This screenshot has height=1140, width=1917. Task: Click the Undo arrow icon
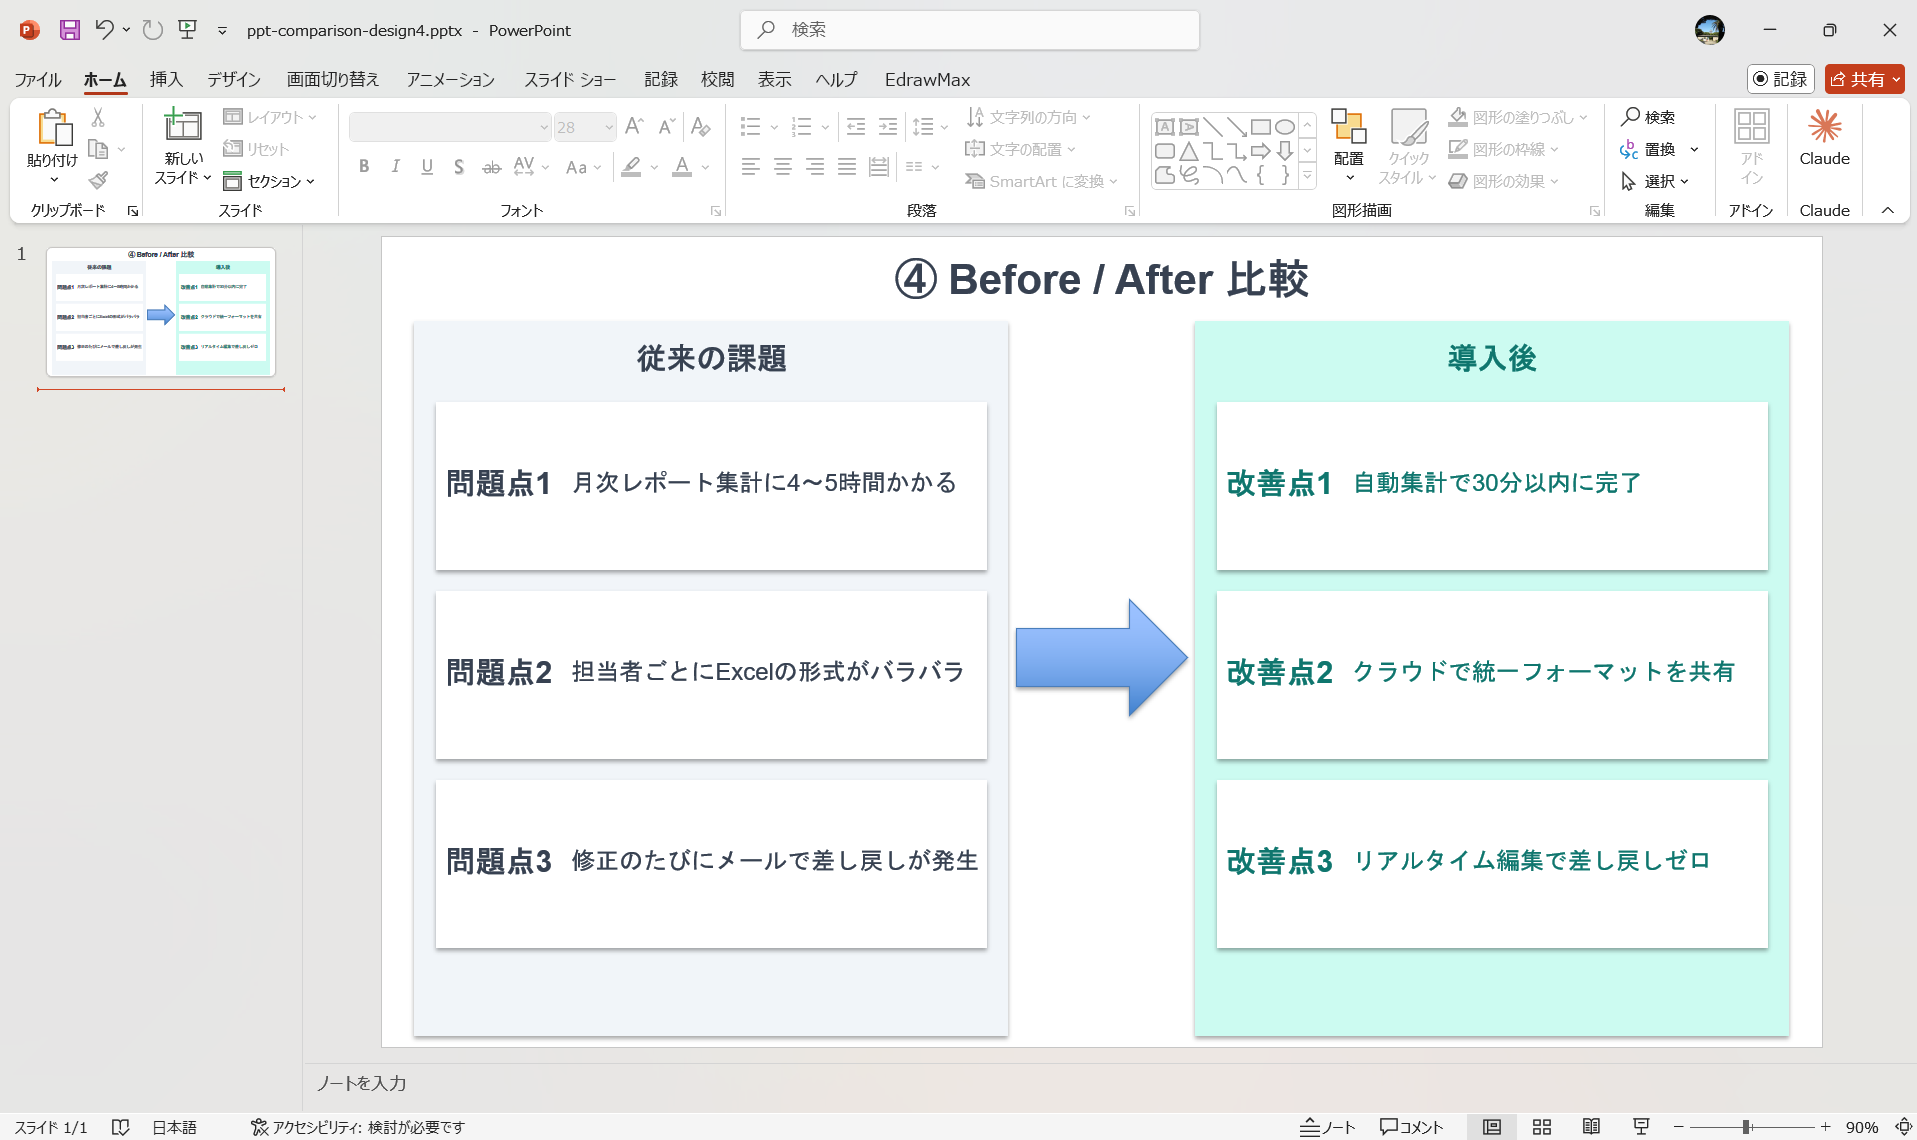pos(104,30)
